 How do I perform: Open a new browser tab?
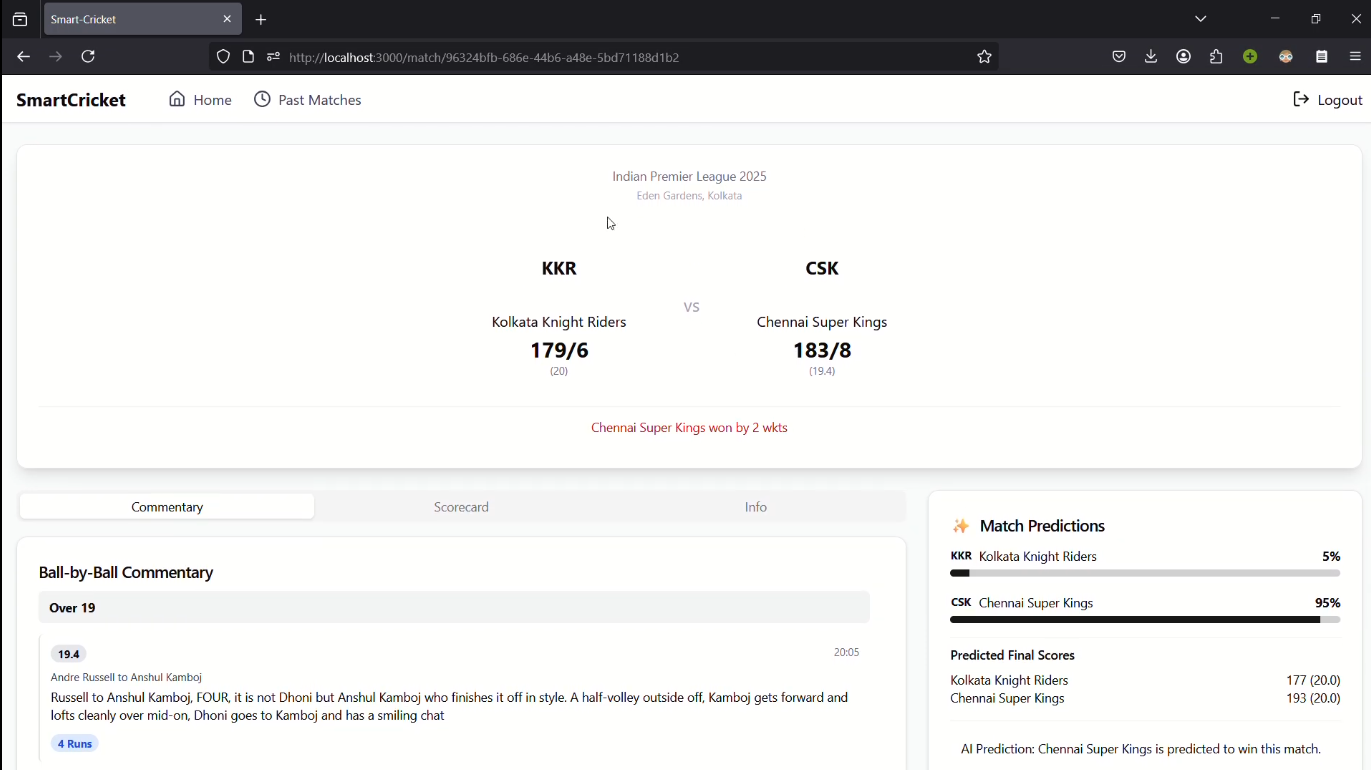pyautogui.click(x=261, y=19)
